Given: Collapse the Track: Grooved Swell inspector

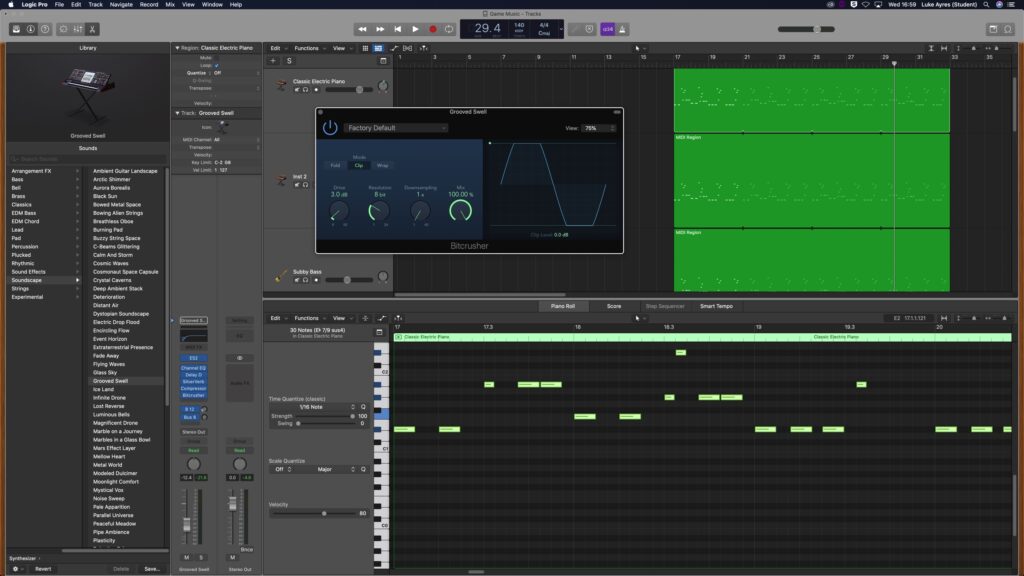Looking at the screenshot, I should 177,113.
